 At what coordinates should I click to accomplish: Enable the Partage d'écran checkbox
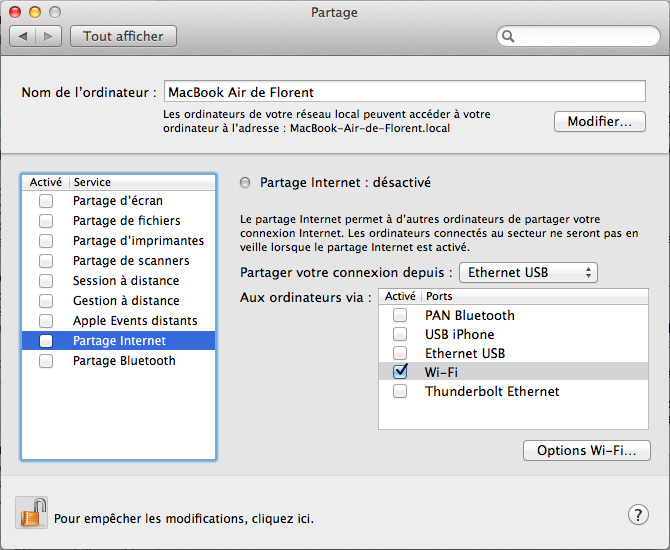[x=46, y=201]
